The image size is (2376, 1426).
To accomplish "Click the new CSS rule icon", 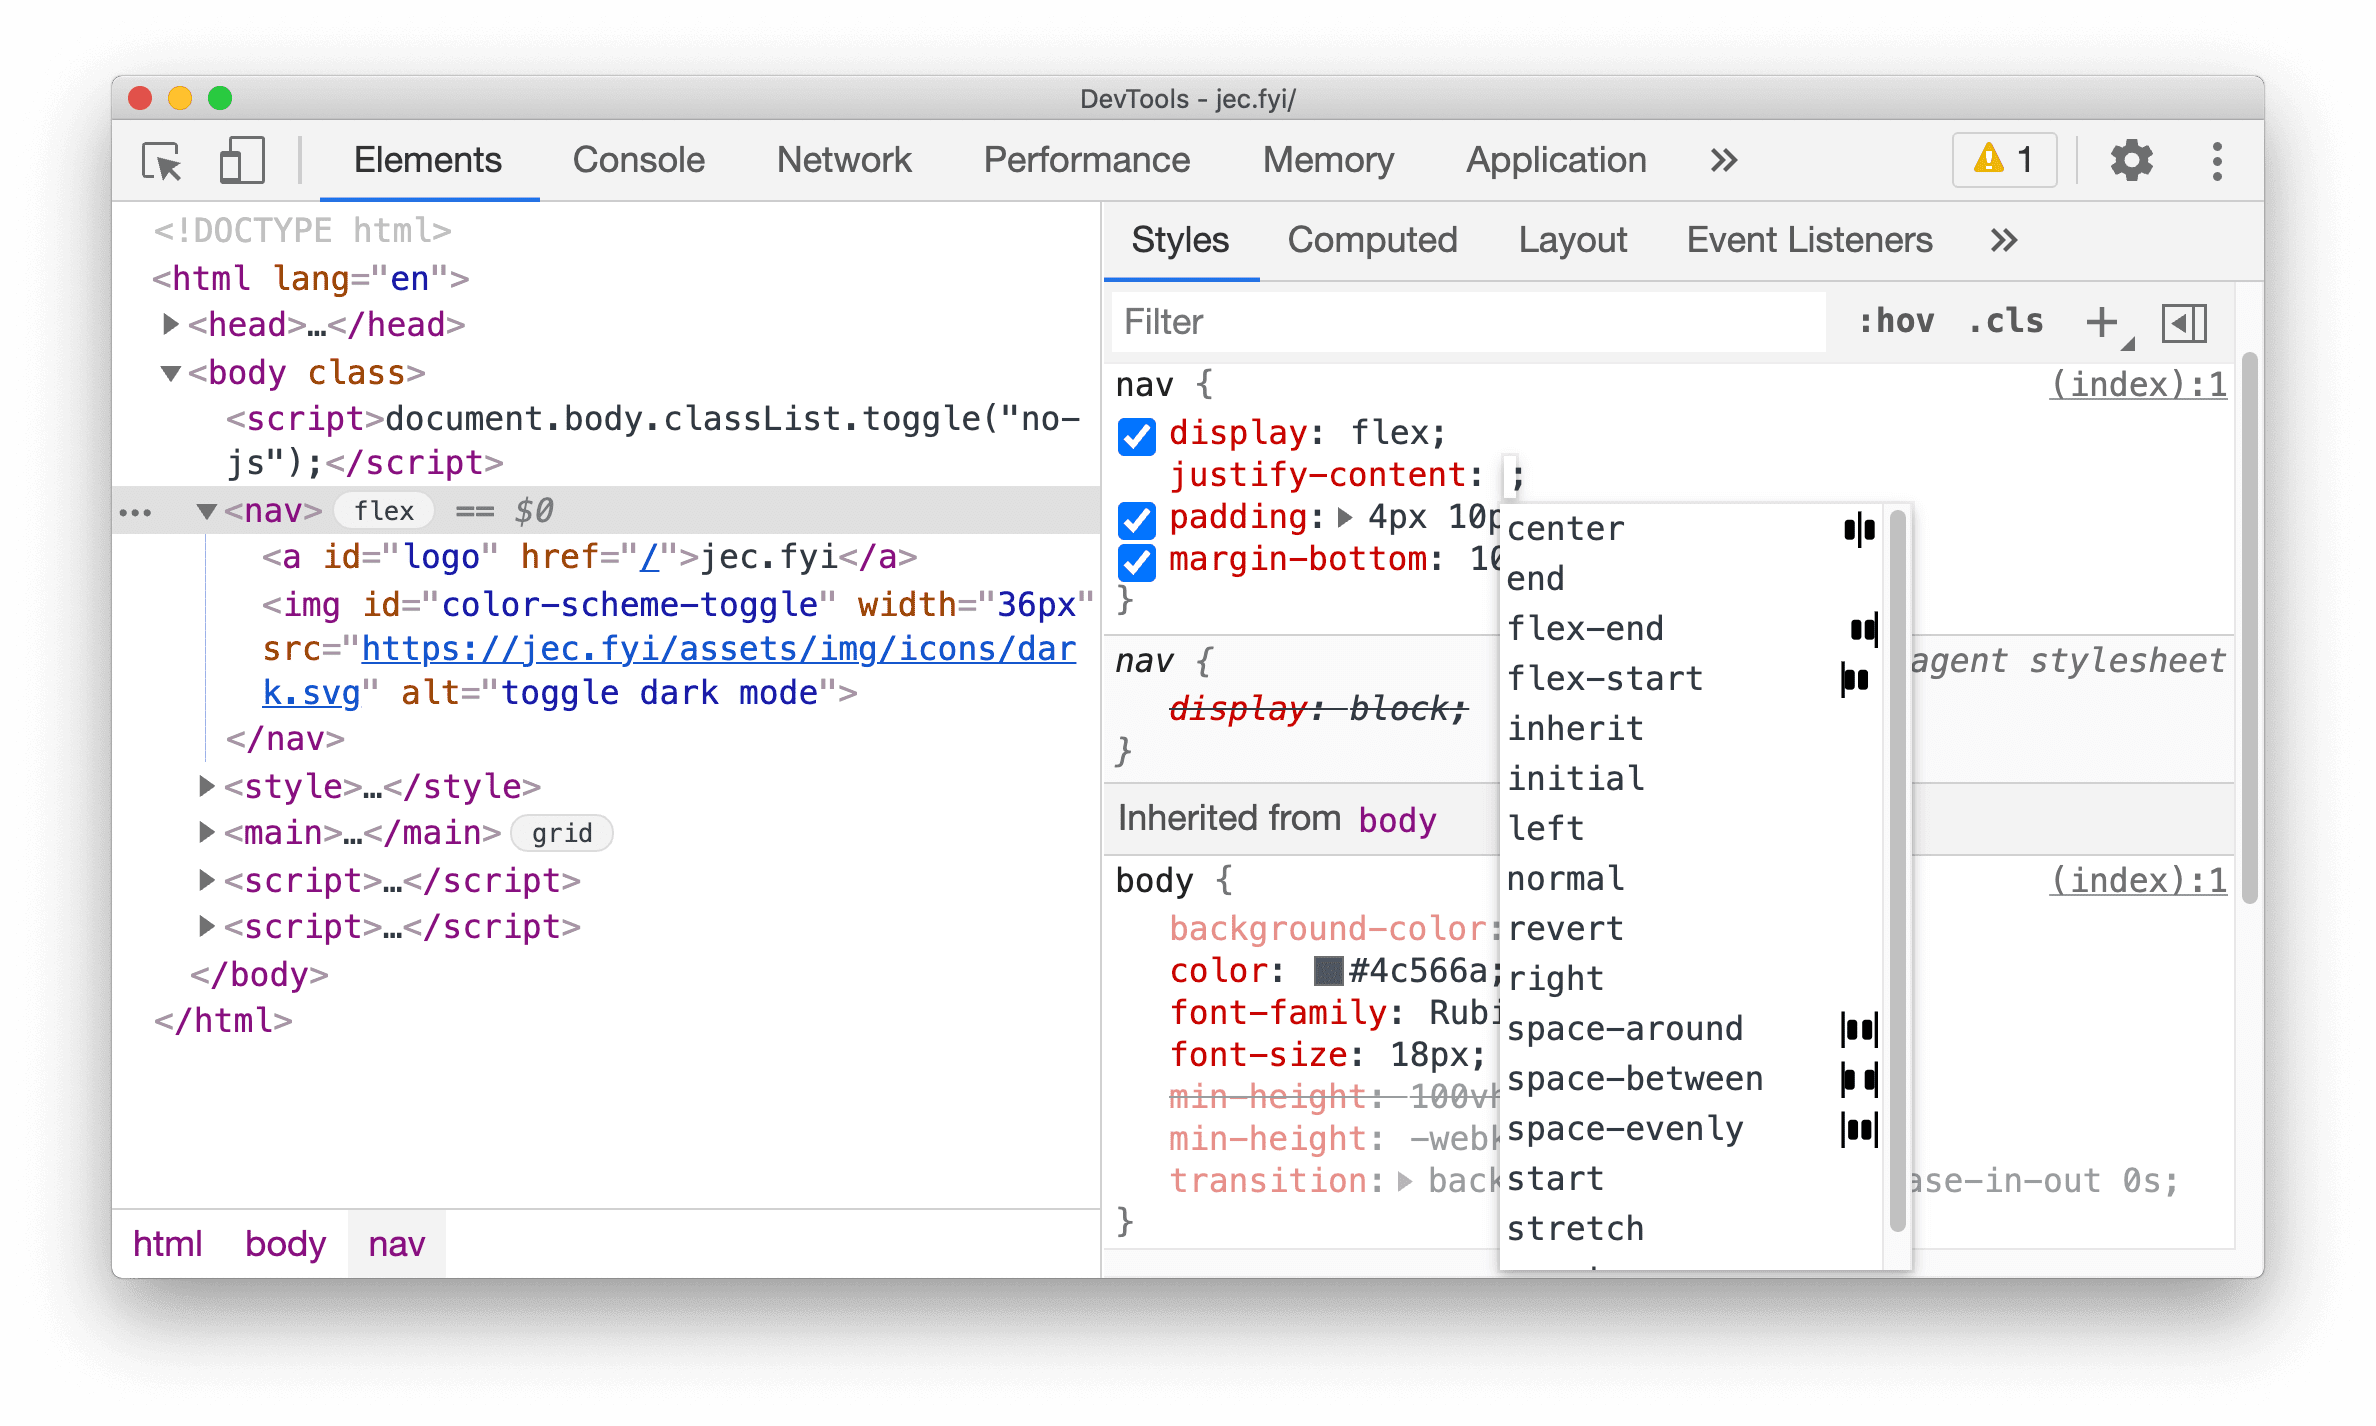I will pos(2103,323).
